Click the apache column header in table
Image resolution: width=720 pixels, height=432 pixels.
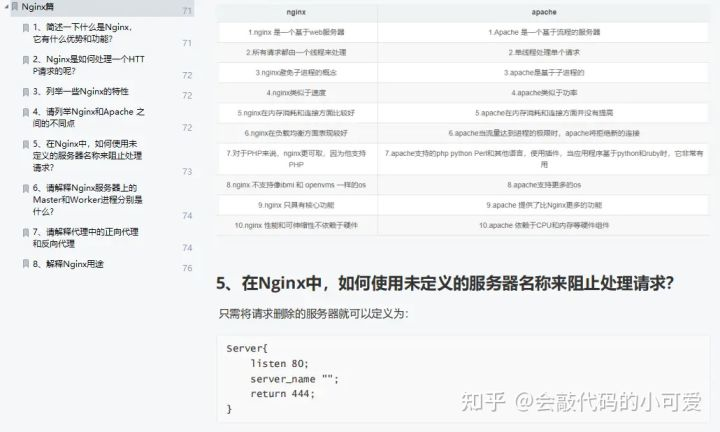[x=544, y=12]
